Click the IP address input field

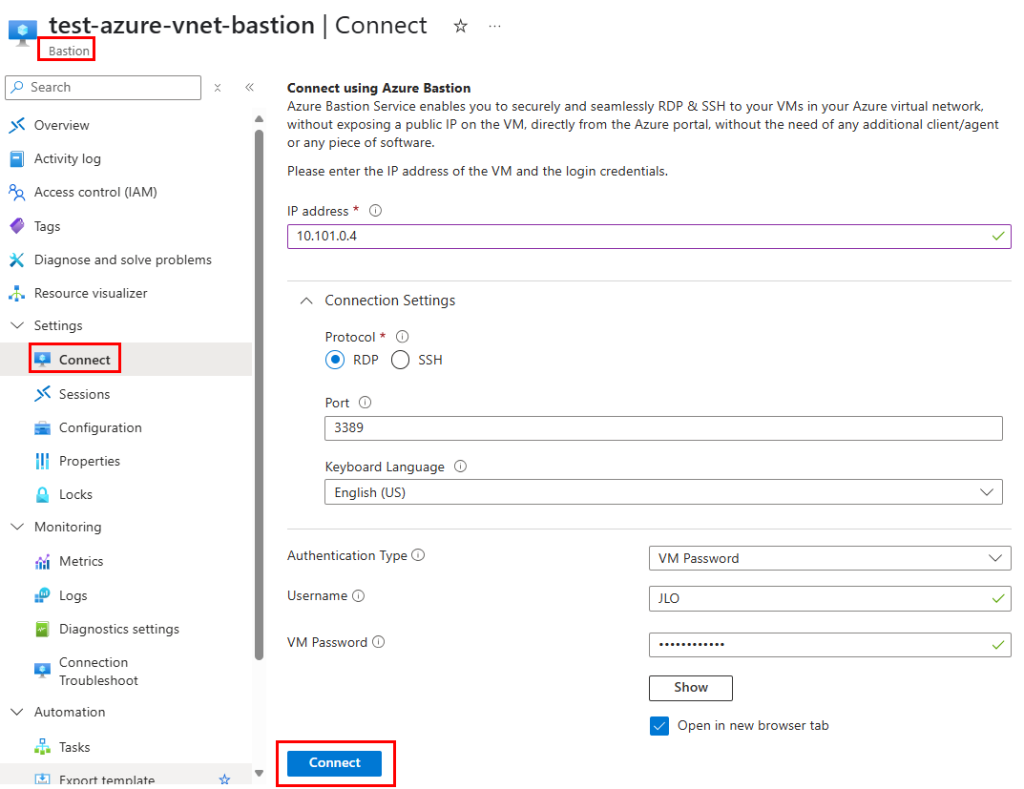click(648, 236)
